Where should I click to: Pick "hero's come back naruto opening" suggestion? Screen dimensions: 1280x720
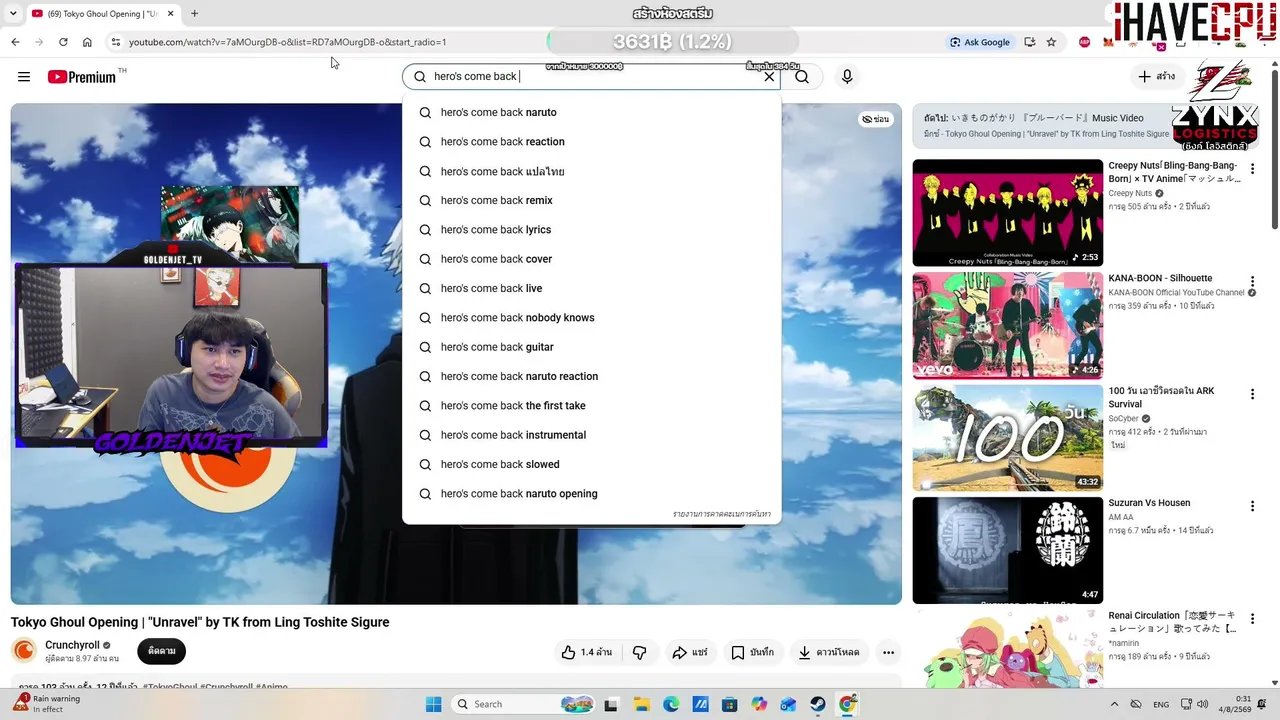tap(591, 494)
